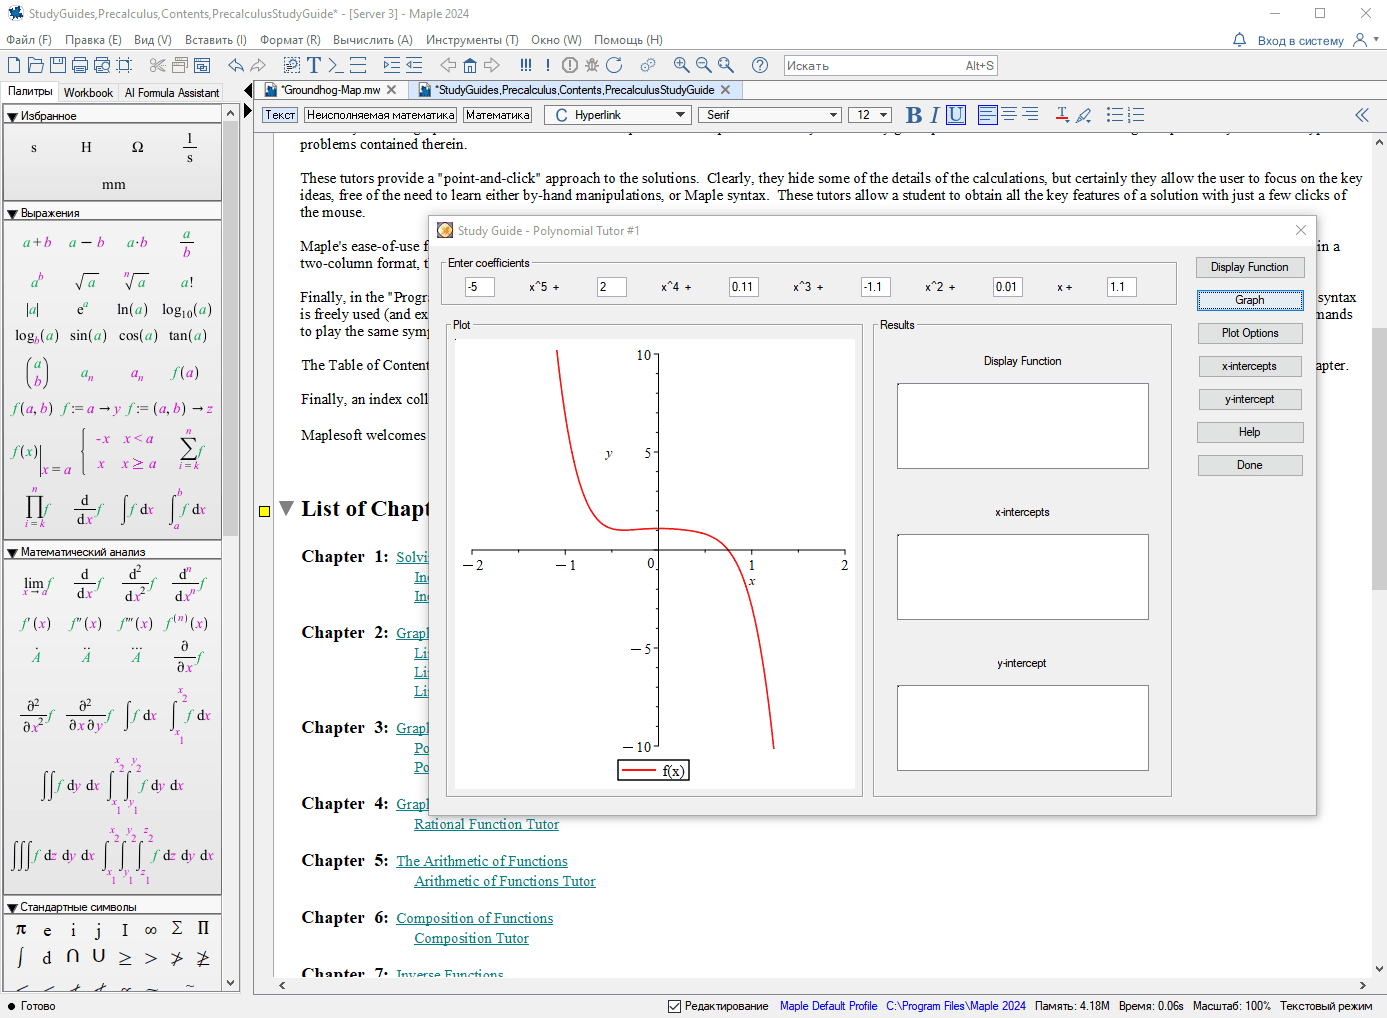Click the palettes panel vertical scrollbar

(x=231, y=548)
